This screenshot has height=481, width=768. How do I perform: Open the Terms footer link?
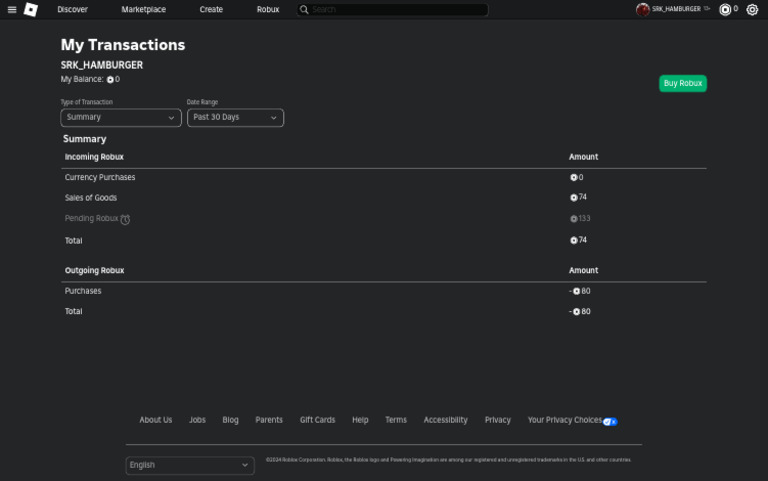(396, 420)
